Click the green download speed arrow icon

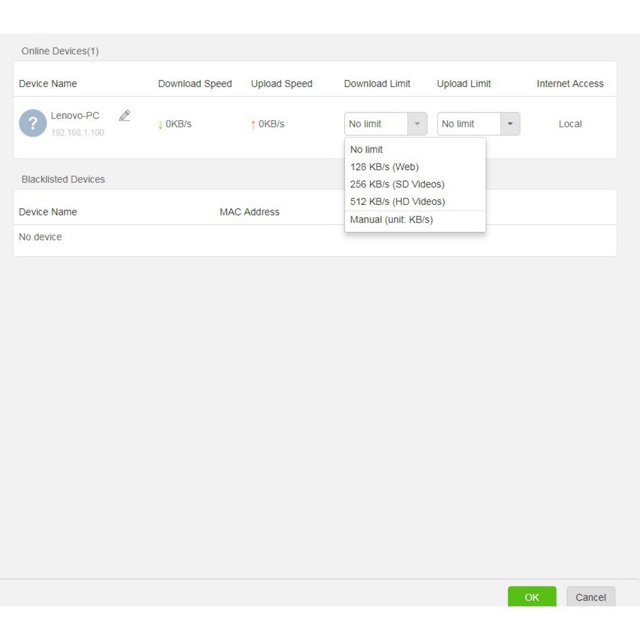tap(160, 124)
